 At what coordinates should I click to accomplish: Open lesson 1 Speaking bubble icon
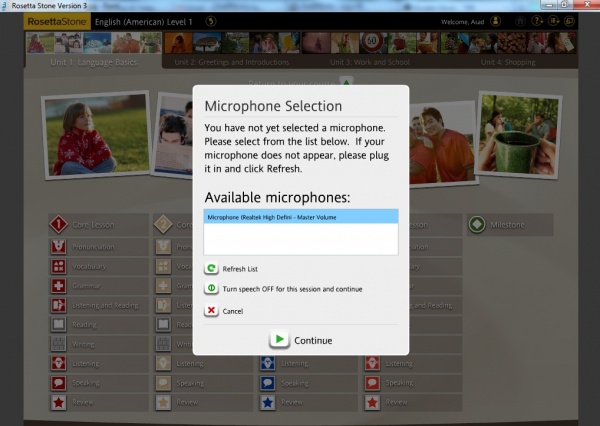pyautogui.click(x=59, y=382)
